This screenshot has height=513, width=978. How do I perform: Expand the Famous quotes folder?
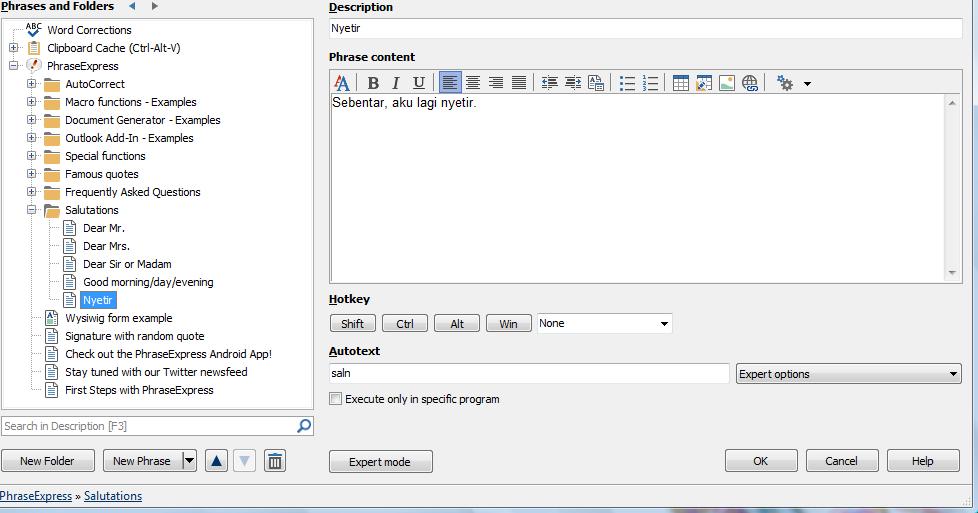tap(31, 174)
